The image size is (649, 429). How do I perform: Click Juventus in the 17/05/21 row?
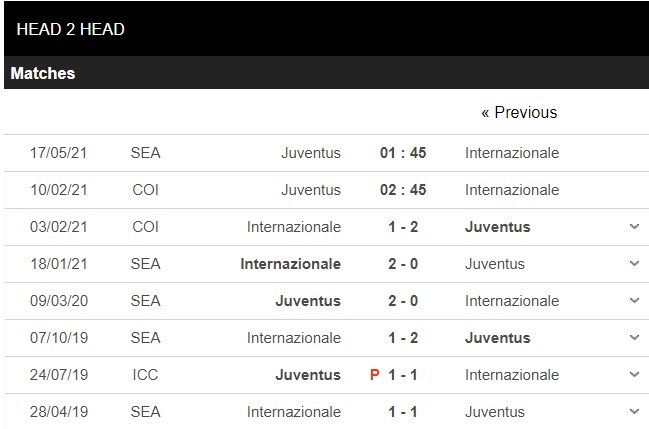[x=311, y=153]
